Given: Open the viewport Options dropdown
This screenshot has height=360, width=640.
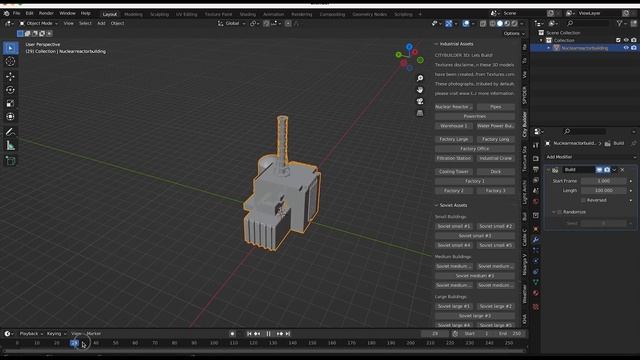Looking at the screenshot, I should [x=513, y=33].
